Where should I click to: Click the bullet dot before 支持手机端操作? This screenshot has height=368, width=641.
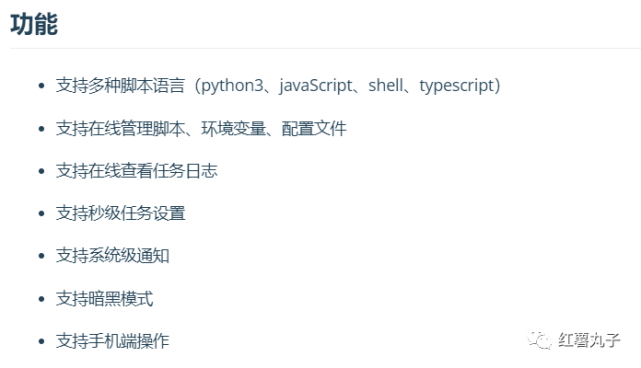click(x=41, y=341)
